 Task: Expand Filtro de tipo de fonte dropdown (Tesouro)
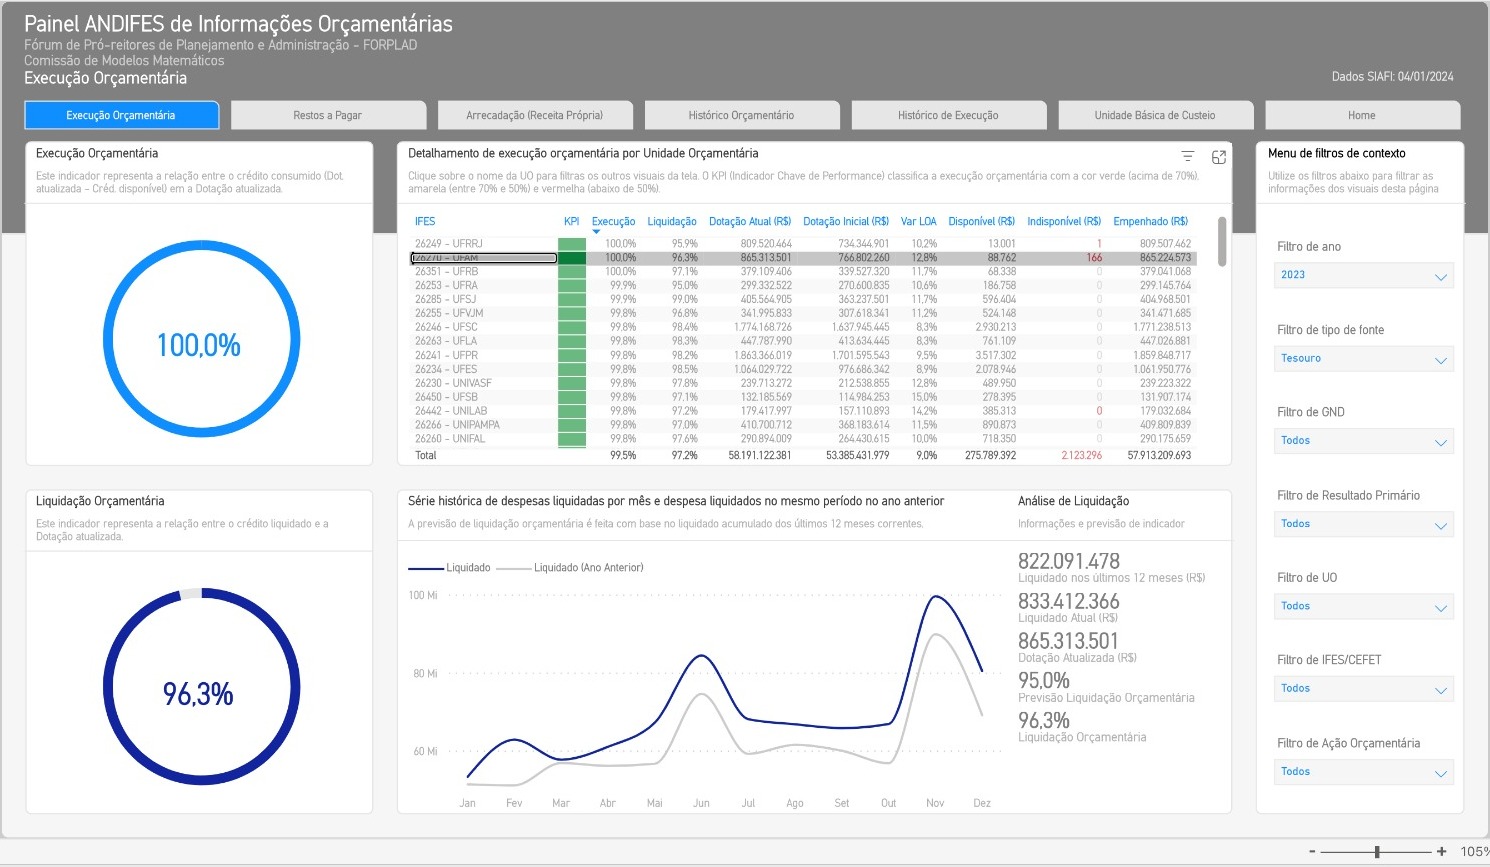1363,358
